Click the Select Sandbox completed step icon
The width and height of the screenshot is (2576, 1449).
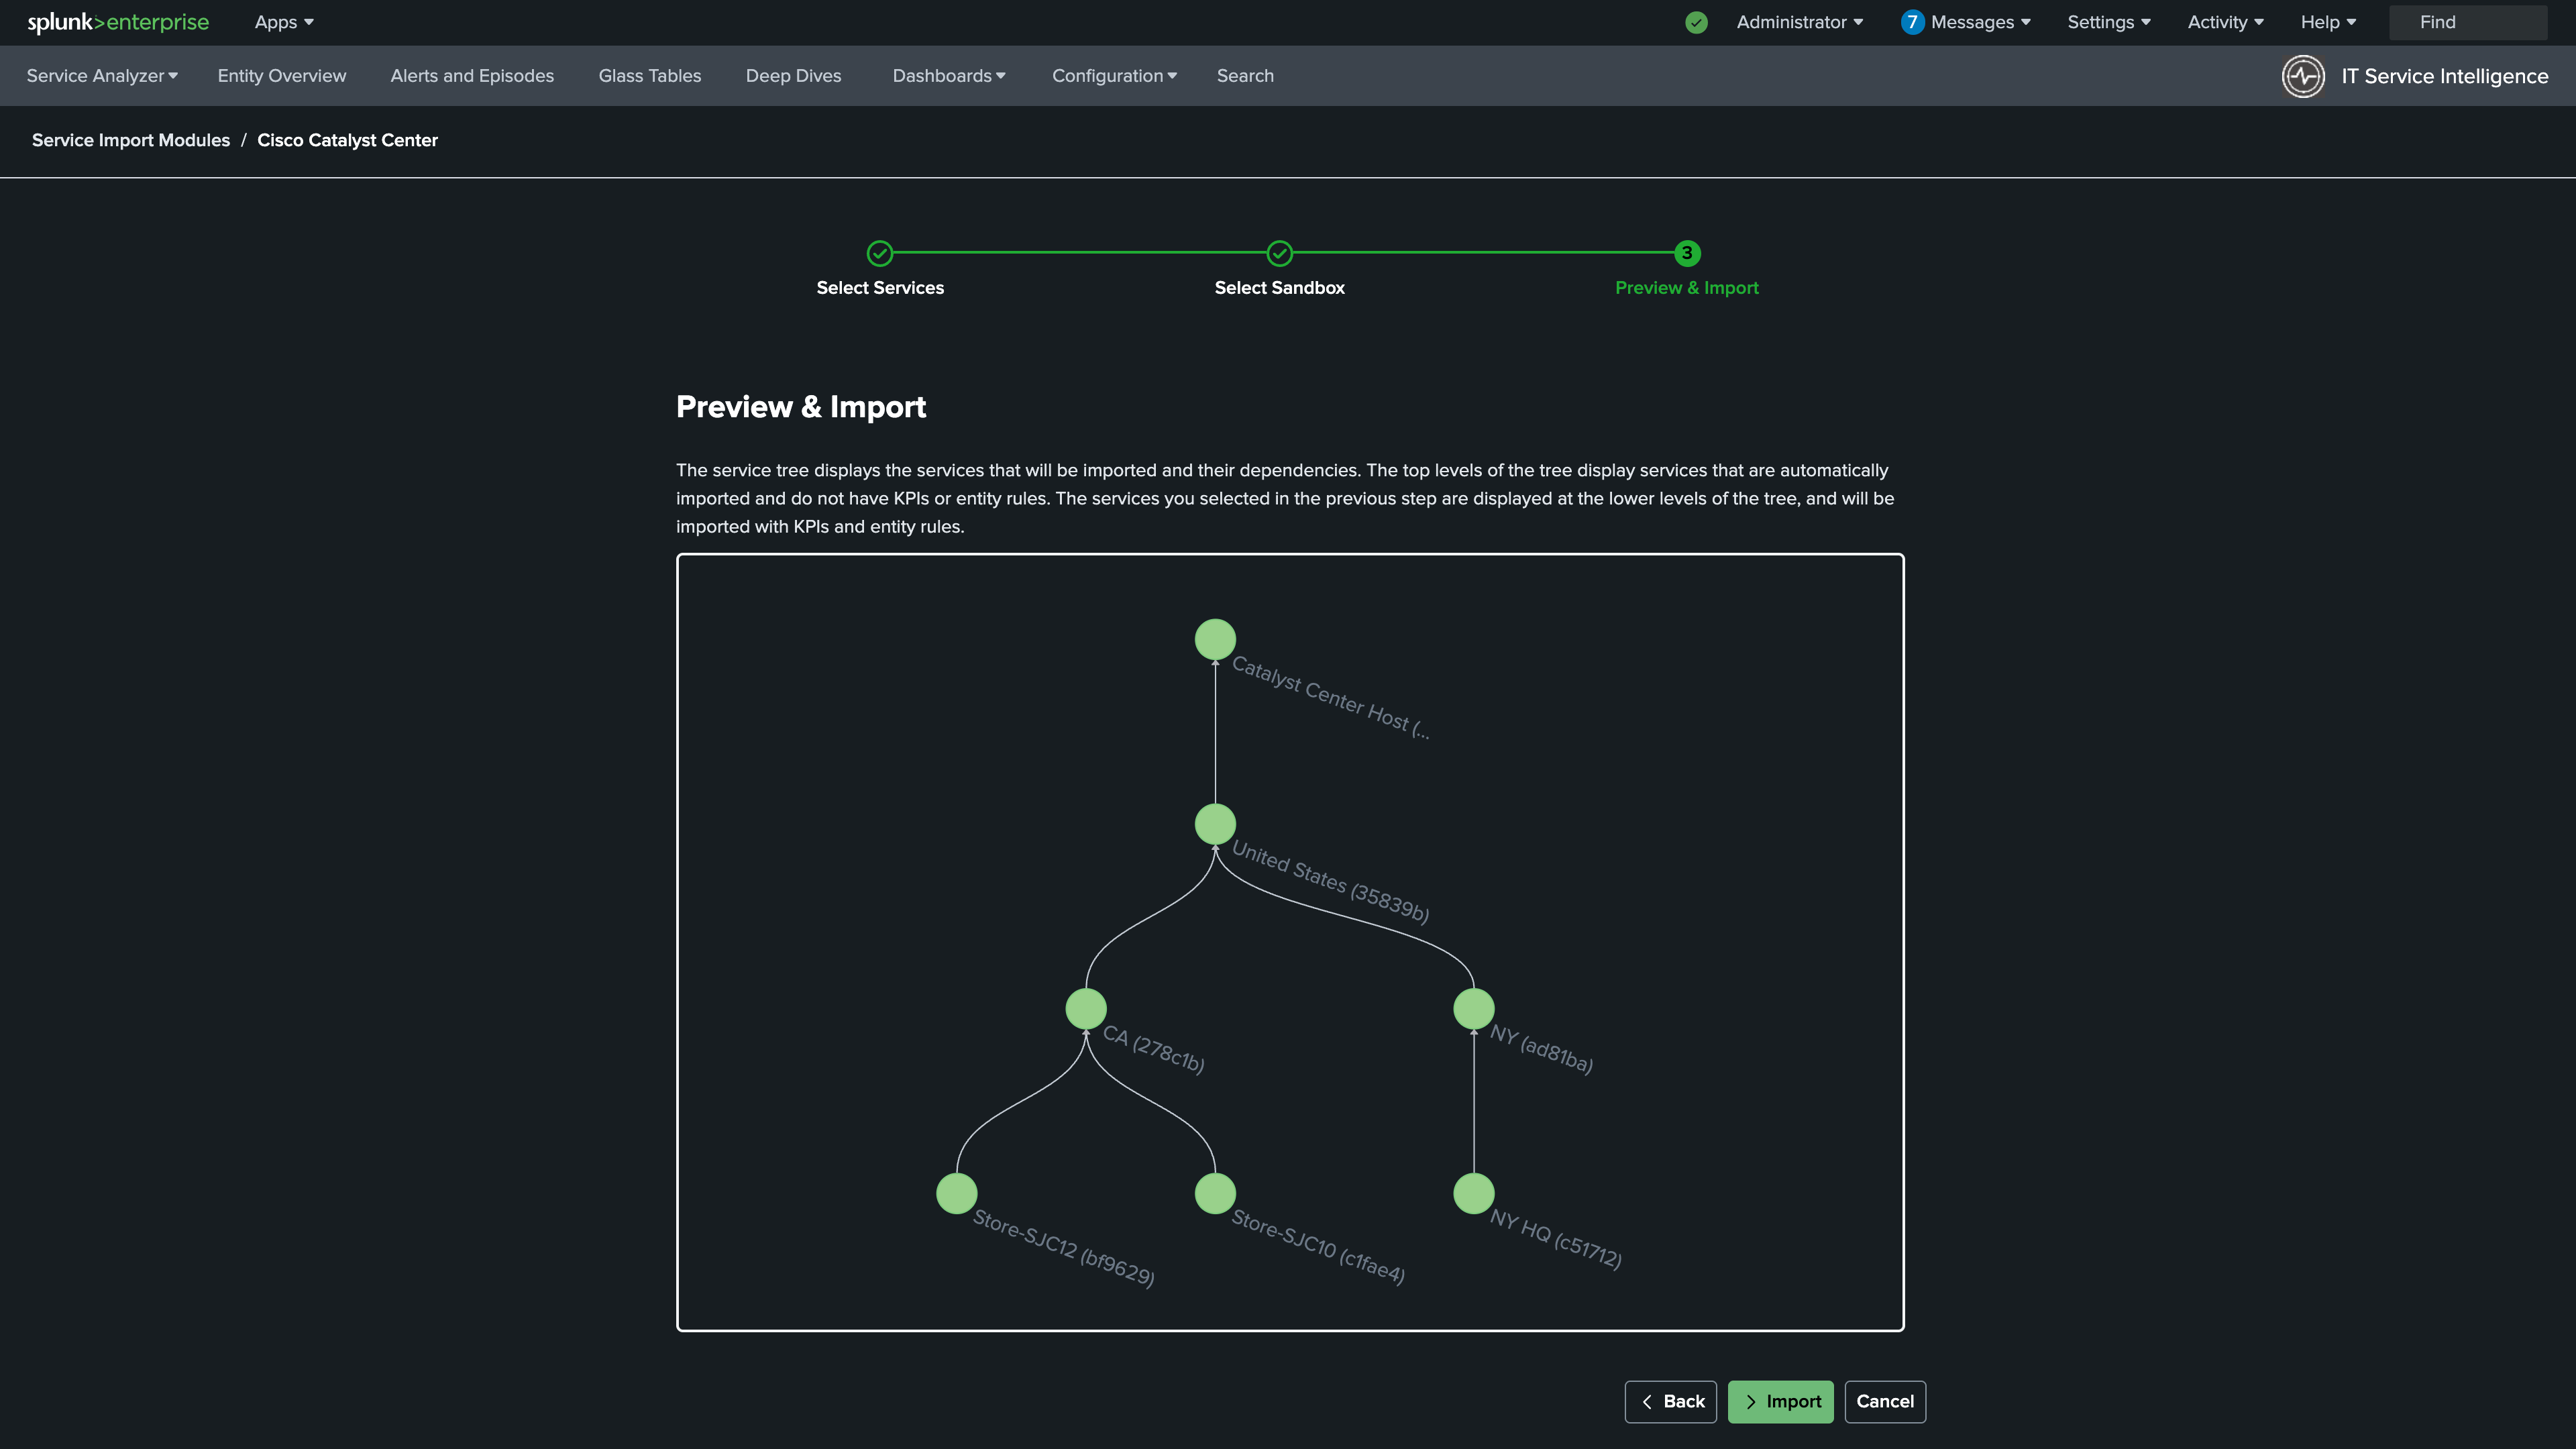point(1280,253)
